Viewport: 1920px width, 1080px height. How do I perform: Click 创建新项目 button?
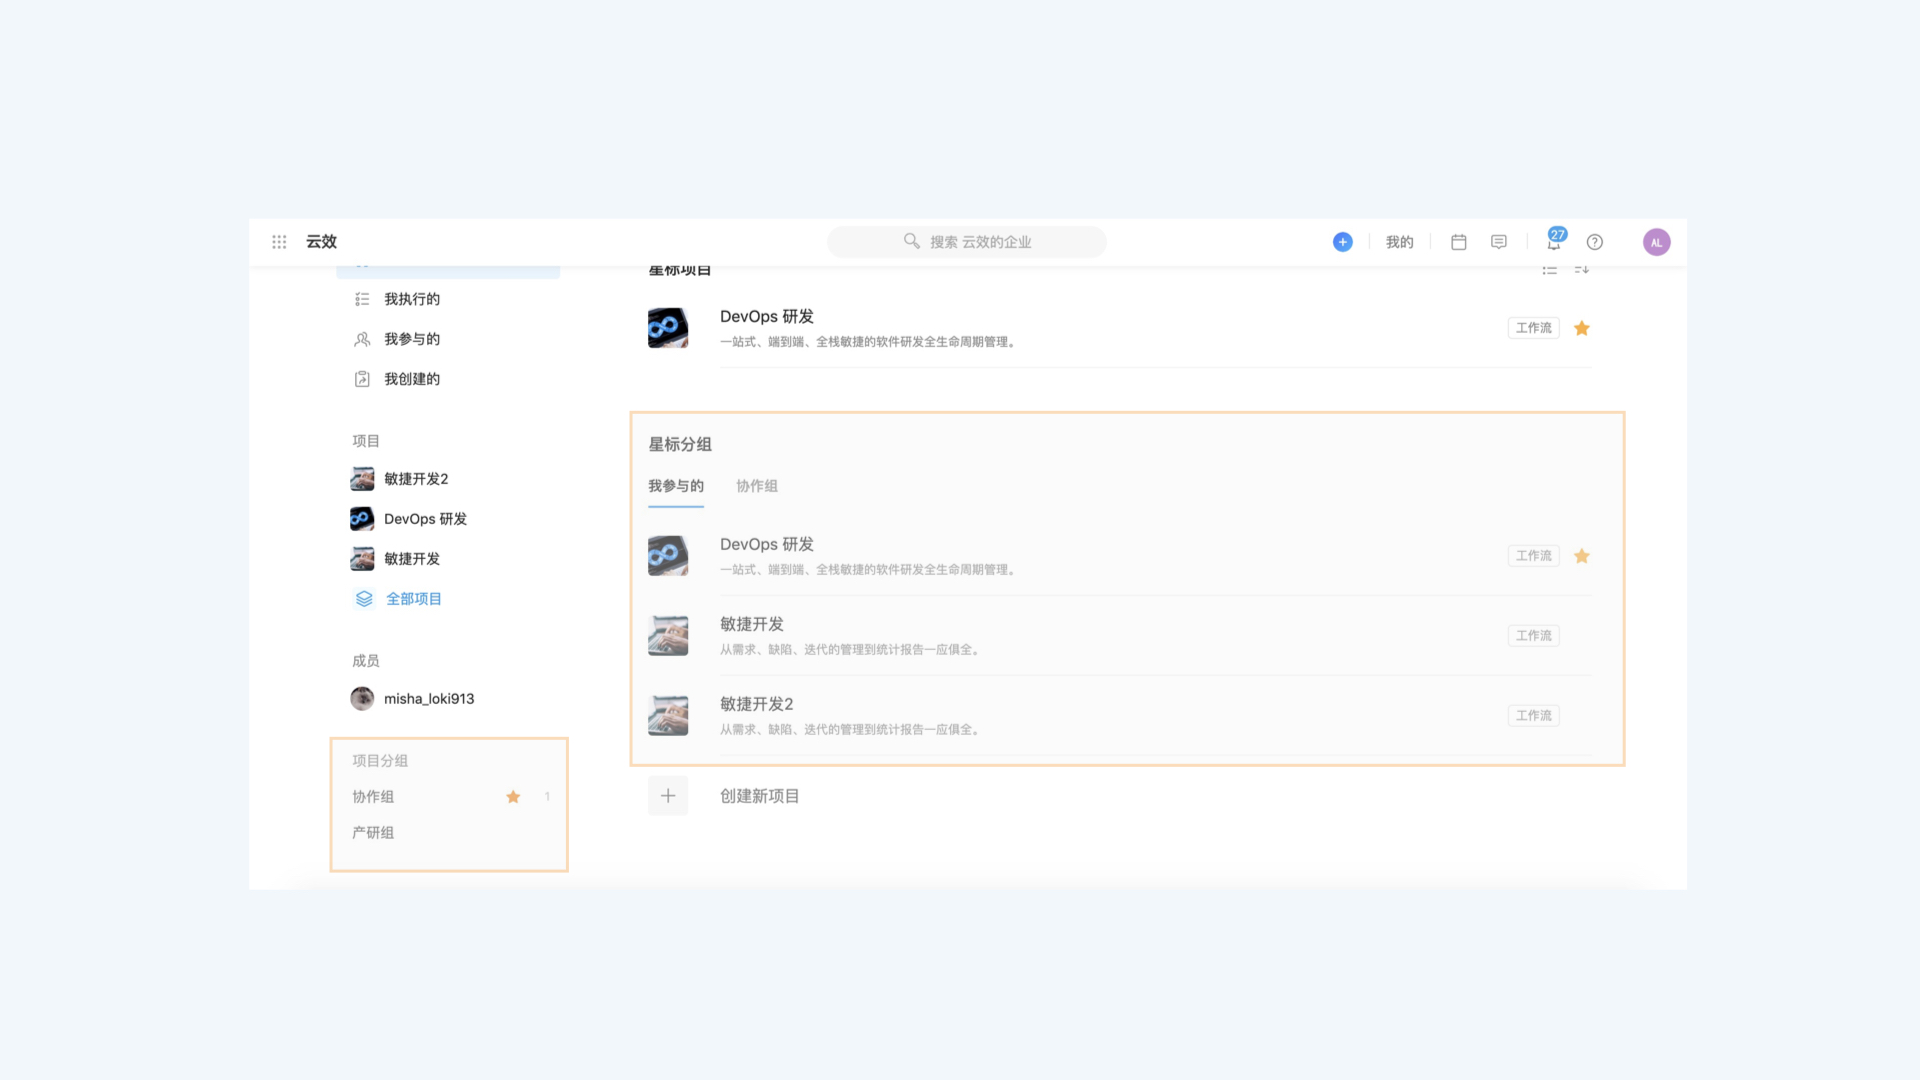point(762,795)
